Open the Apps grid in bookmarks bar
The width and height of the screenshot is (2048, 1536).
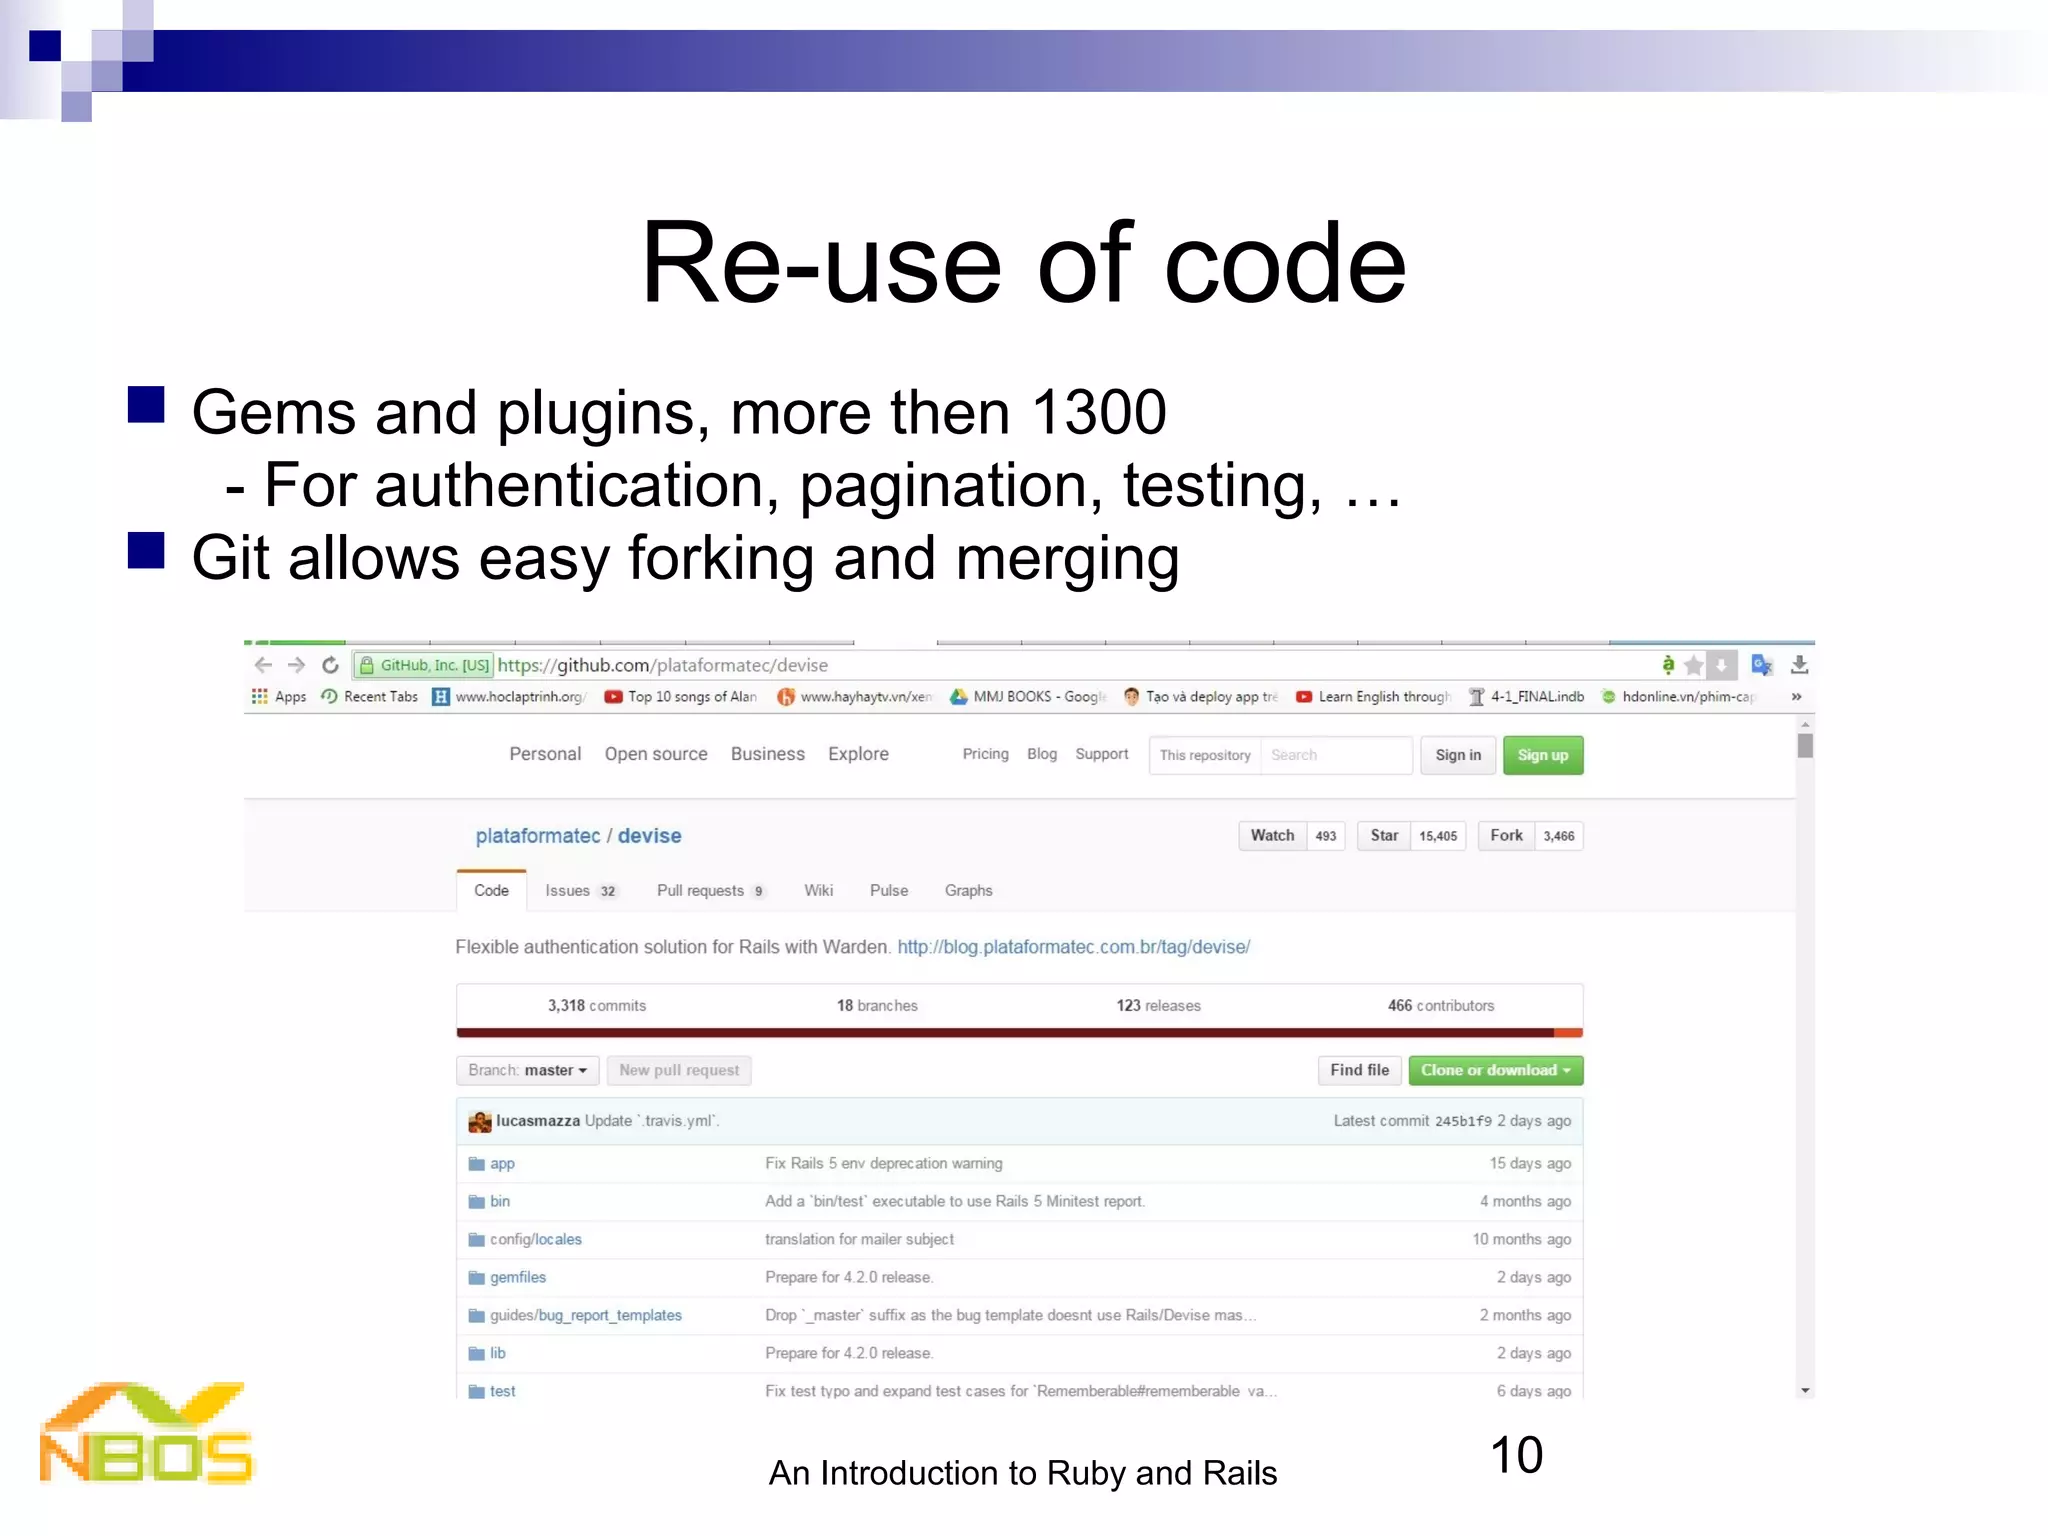click(279, 697)
